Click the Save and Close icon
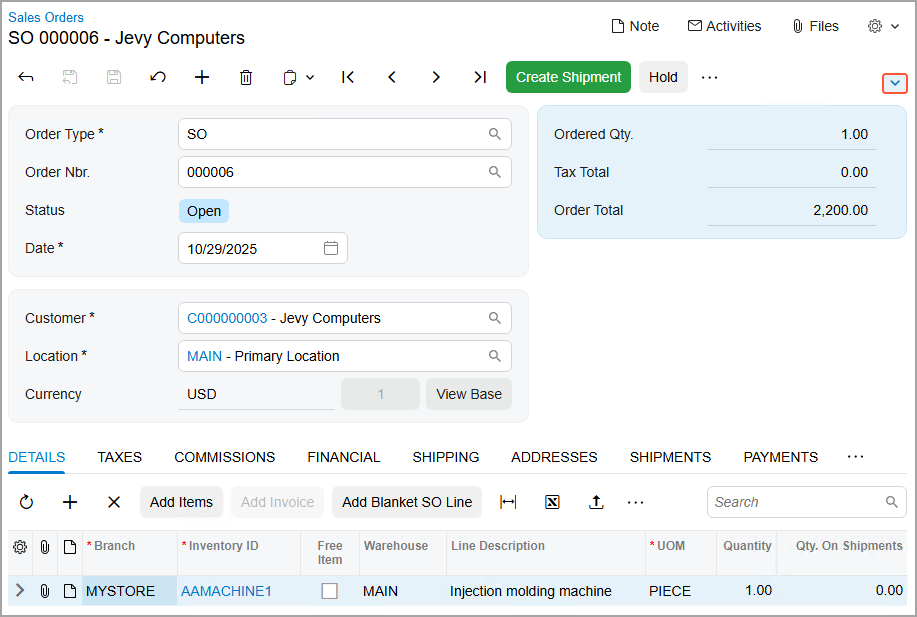 pyautogui.click(x=70, y=77)
